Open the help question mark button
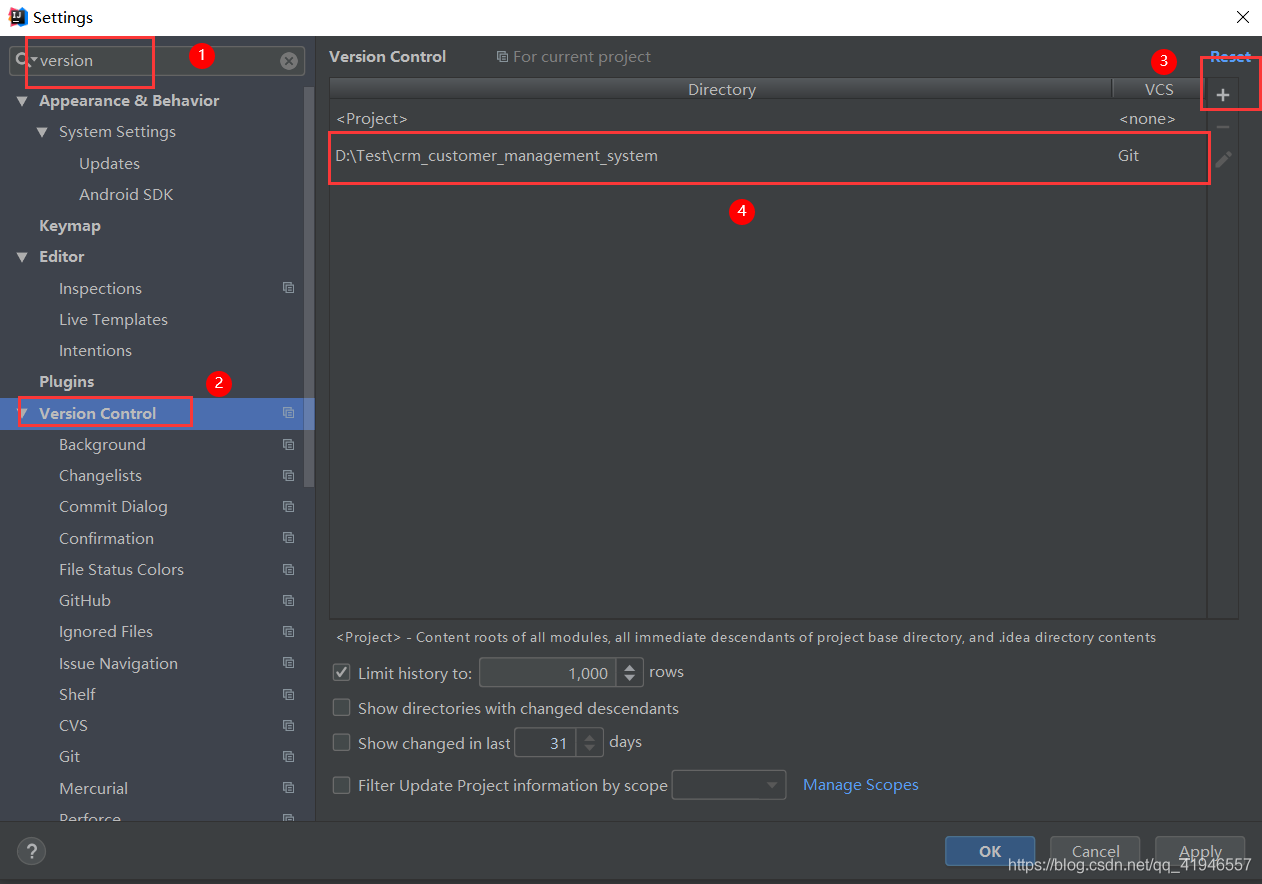This screenshot has height=884, width=1262. pyautogui.click(x=31, y=851)
